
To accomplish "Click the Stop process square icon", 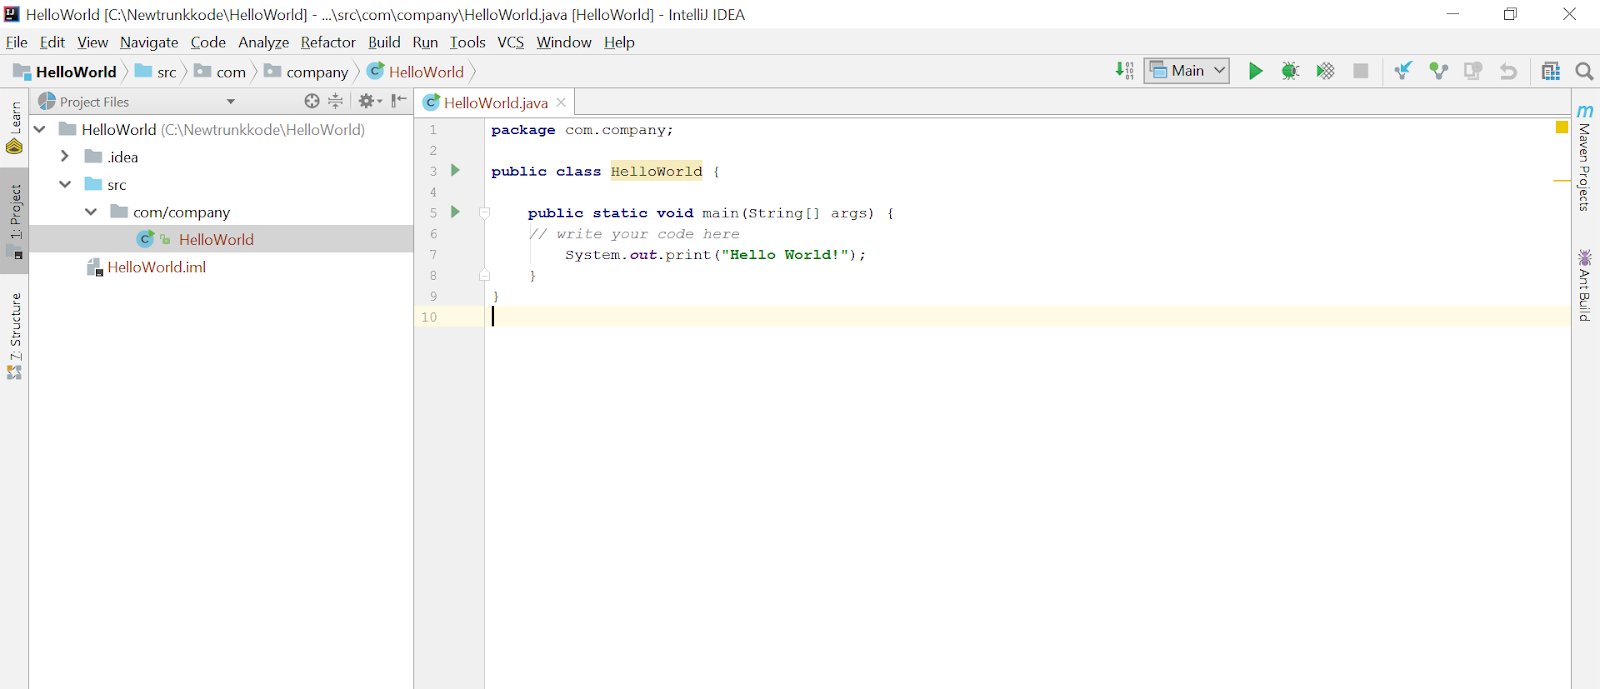I will [x=1360, y=71].
